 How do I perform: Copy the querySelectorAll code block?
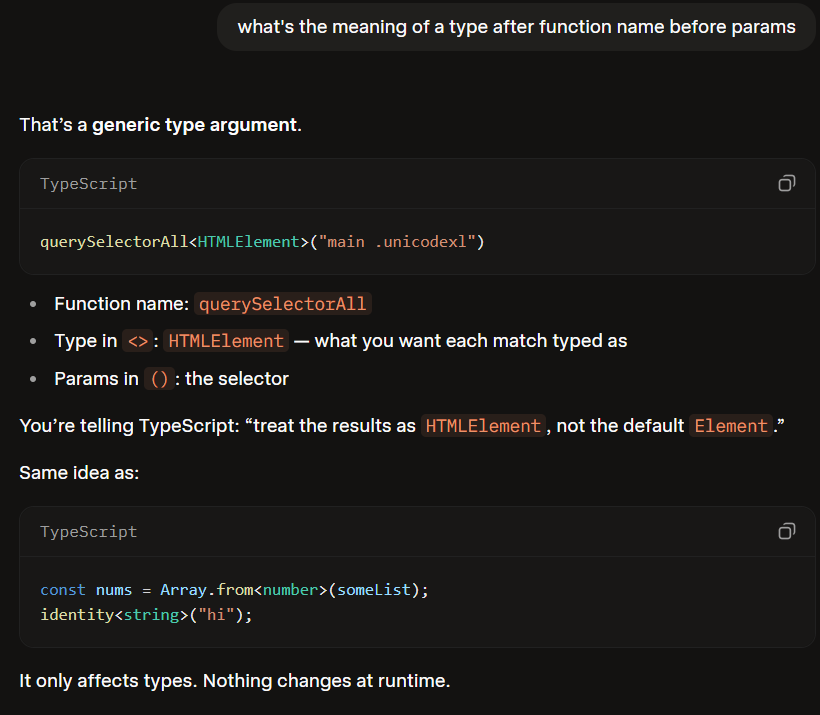(x=787, y=183)
